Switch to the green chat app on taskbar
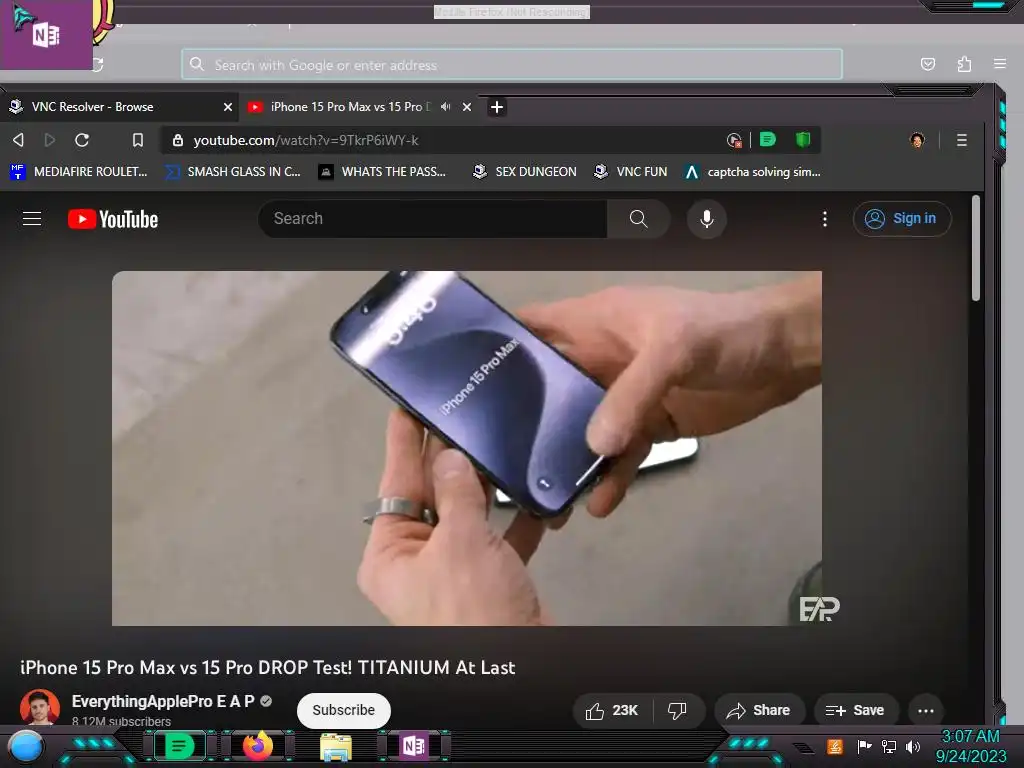This screenshot has height=768, width=1024. (180, 746)
